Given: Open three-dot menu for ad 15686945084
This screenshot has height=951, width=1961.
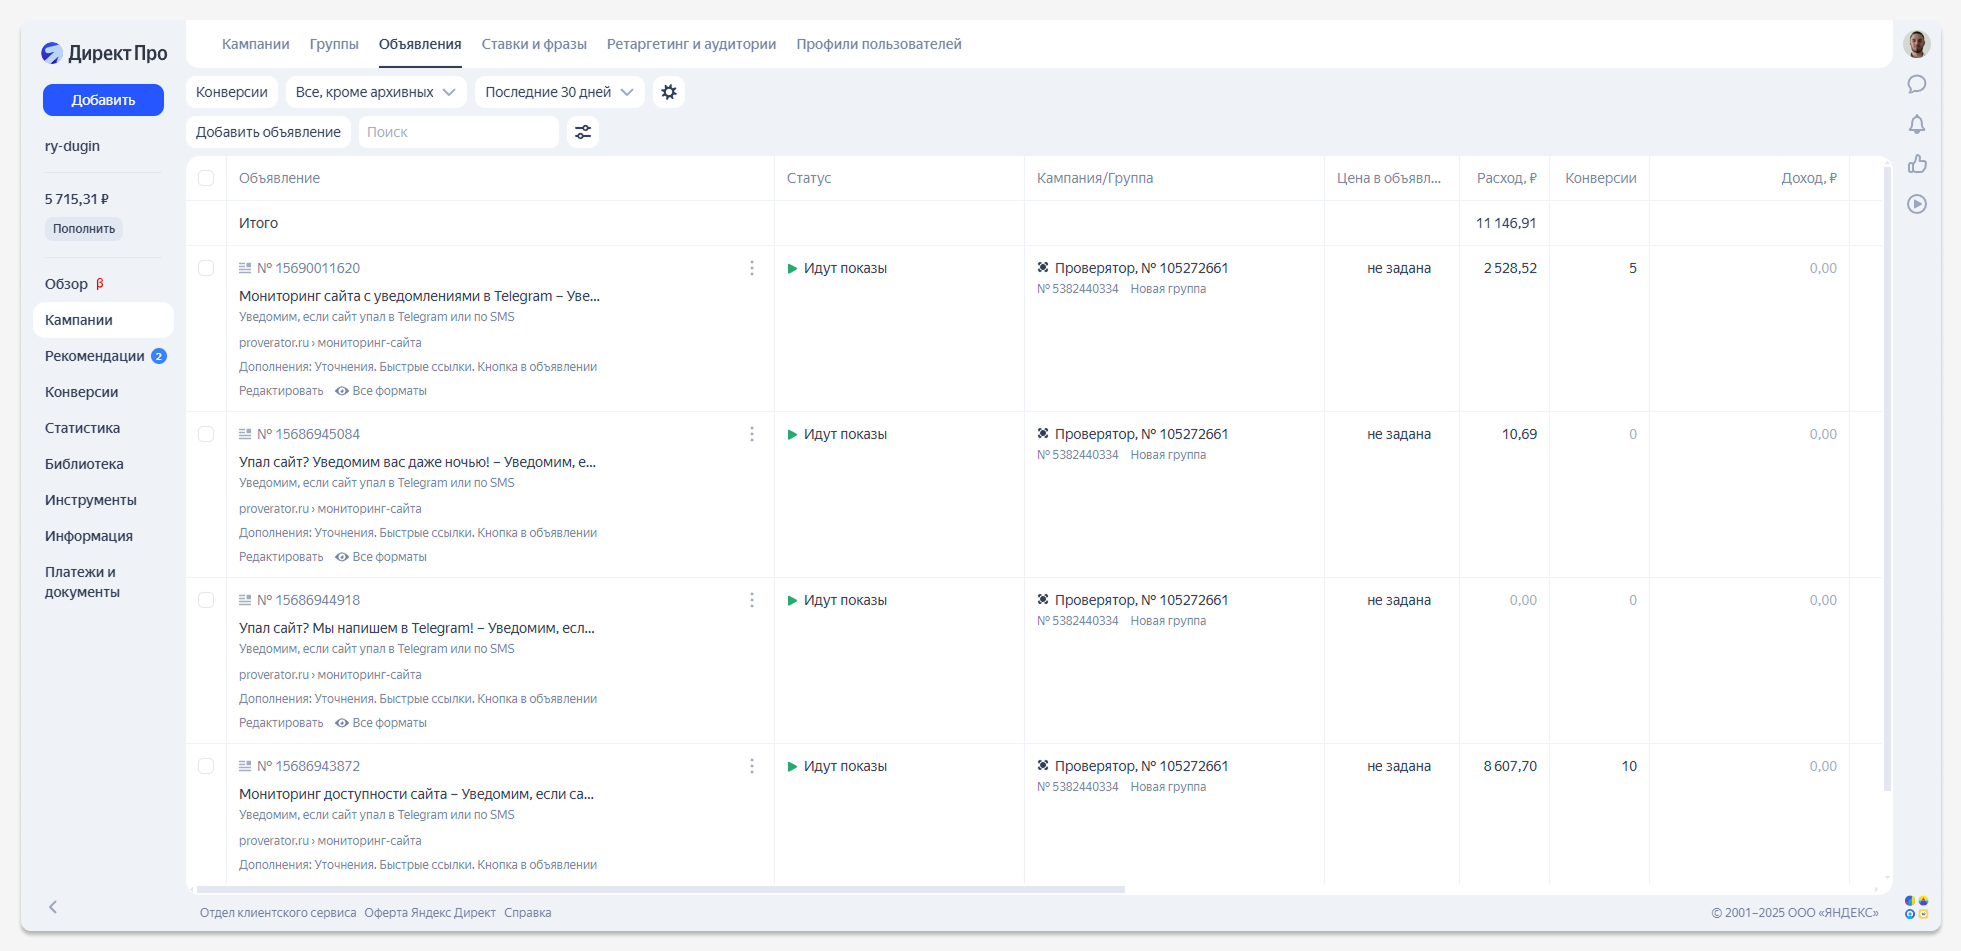Looking at the screenshot, I should [752, 434].
